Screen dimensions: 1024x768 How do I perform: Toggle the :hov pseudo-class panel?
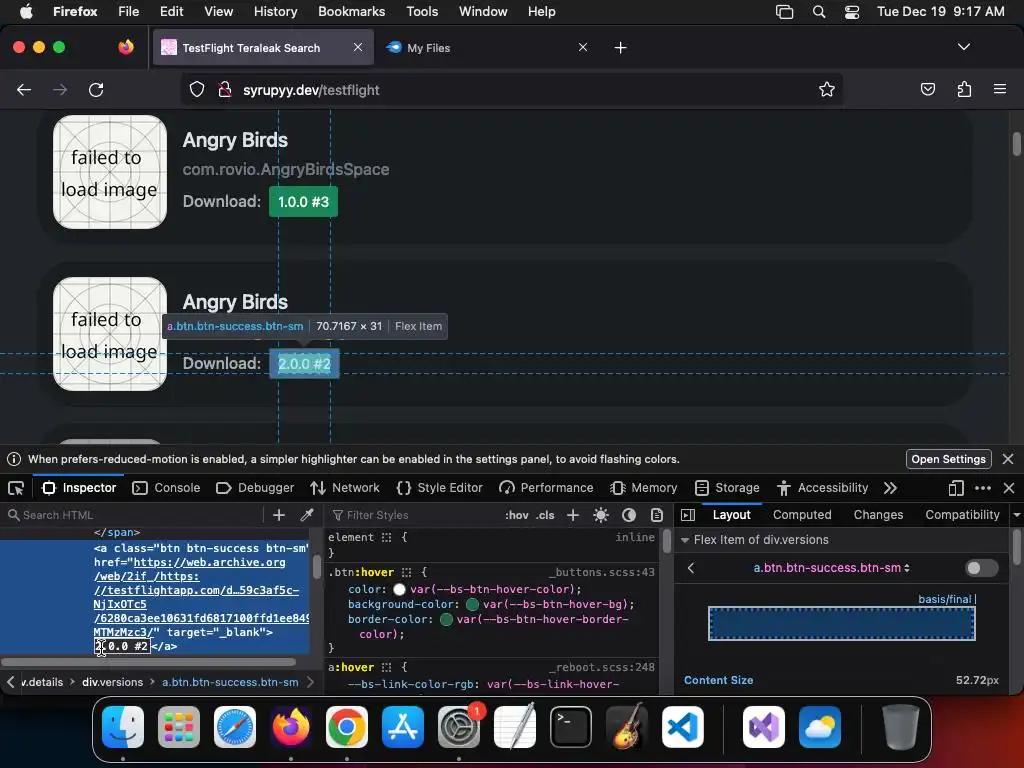(x=517, y=515)
